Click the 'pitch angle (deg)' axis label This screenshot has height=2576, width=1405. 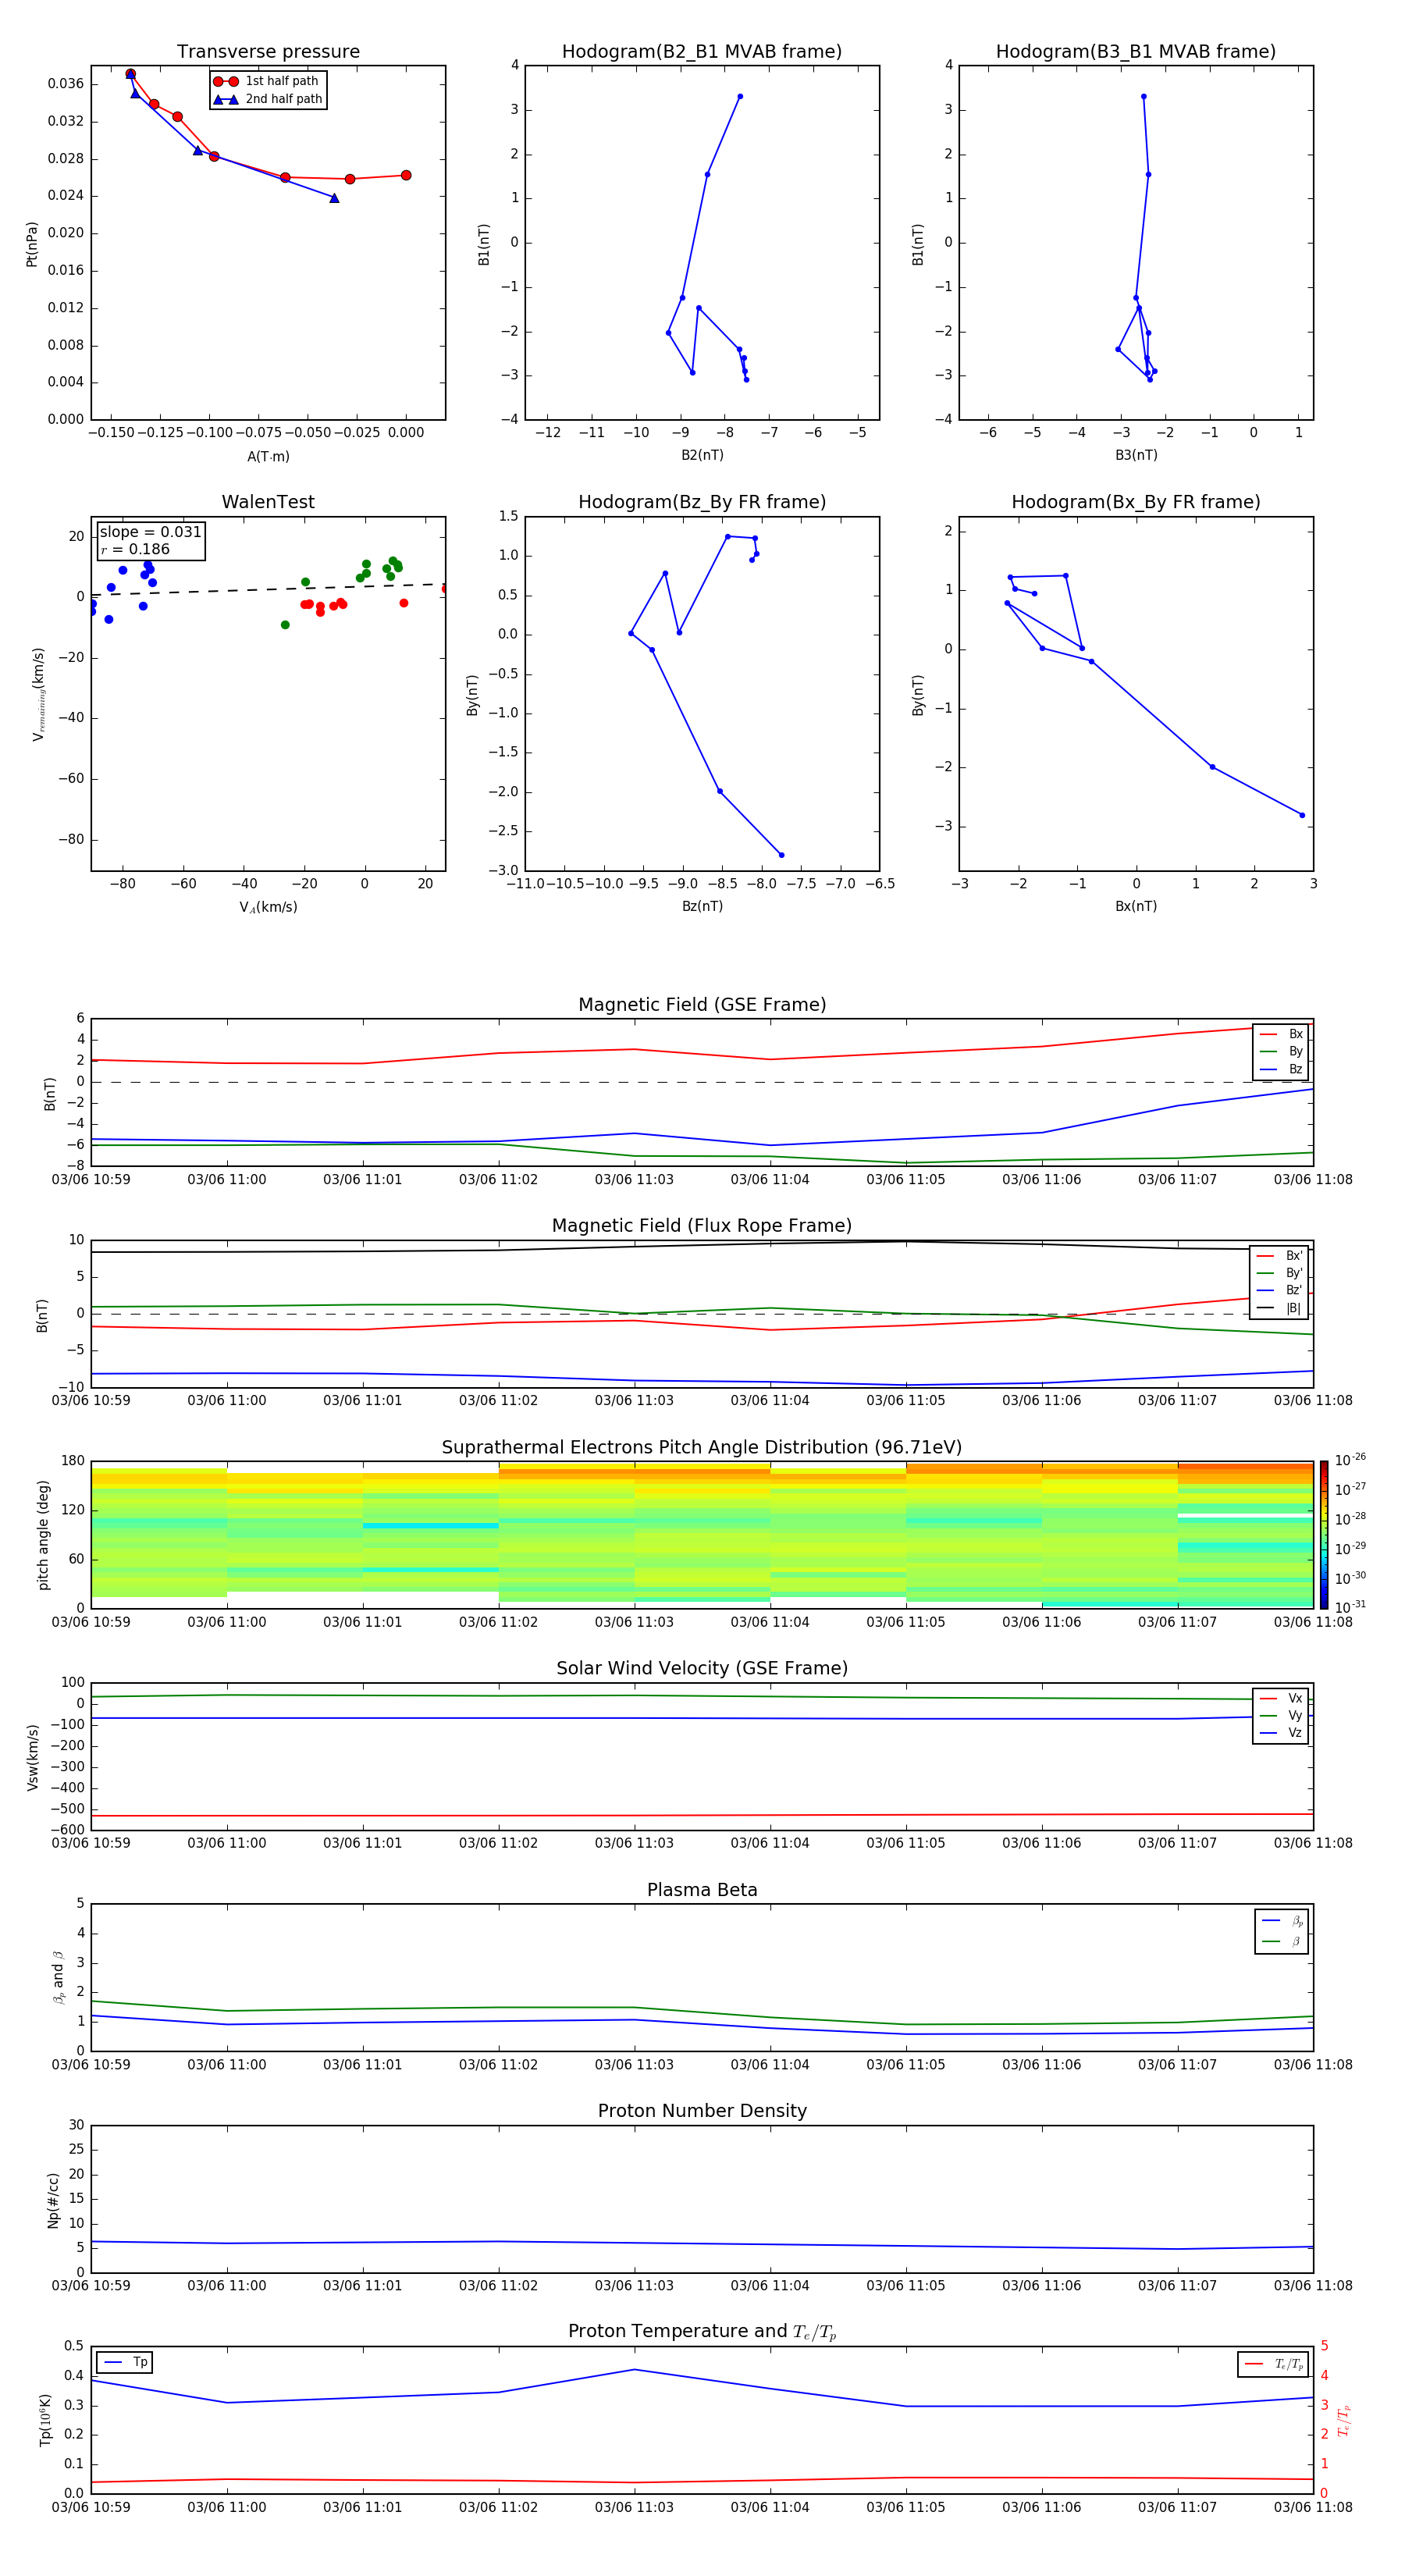click(x=43, y=1535)
